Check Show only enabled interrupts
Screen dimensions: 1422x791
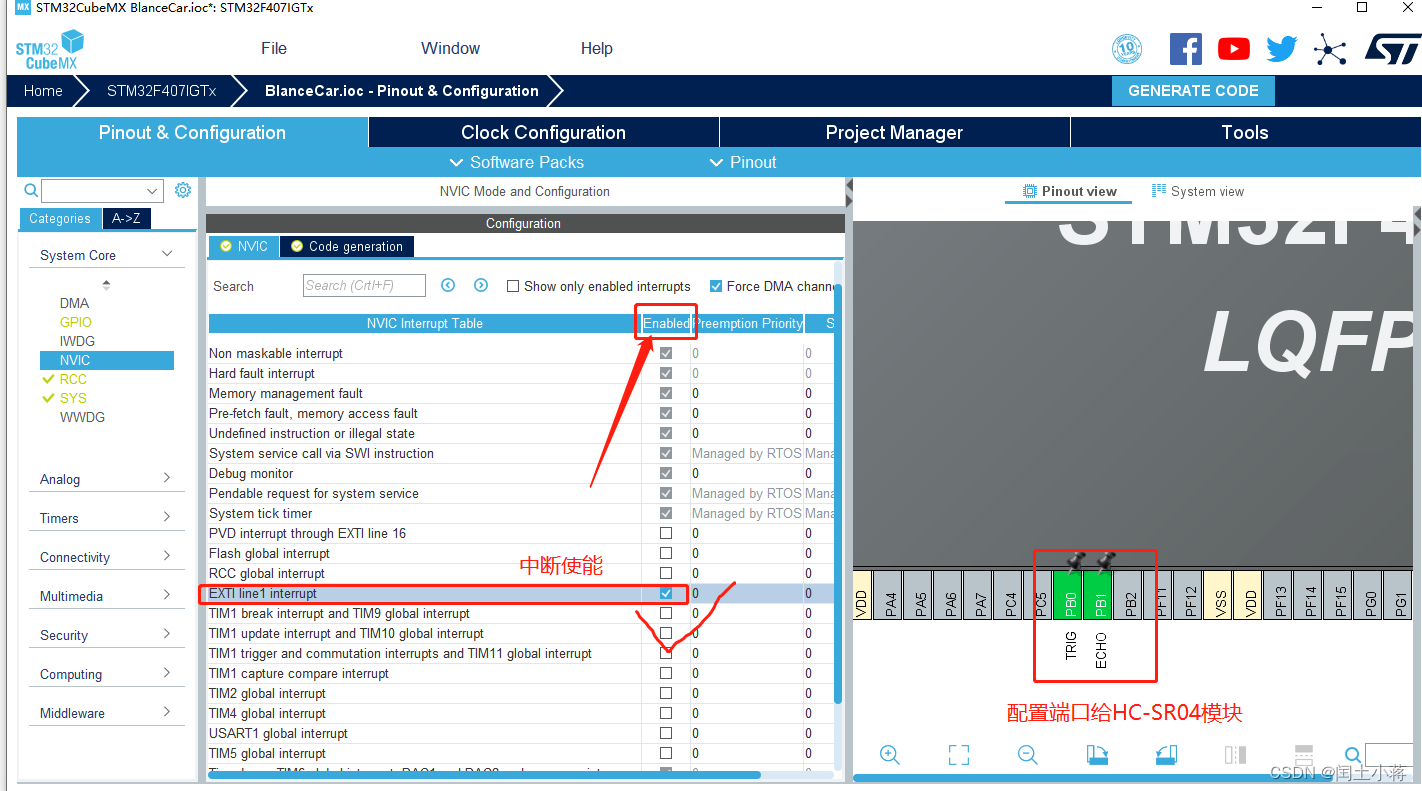click(x=513, y=286)
